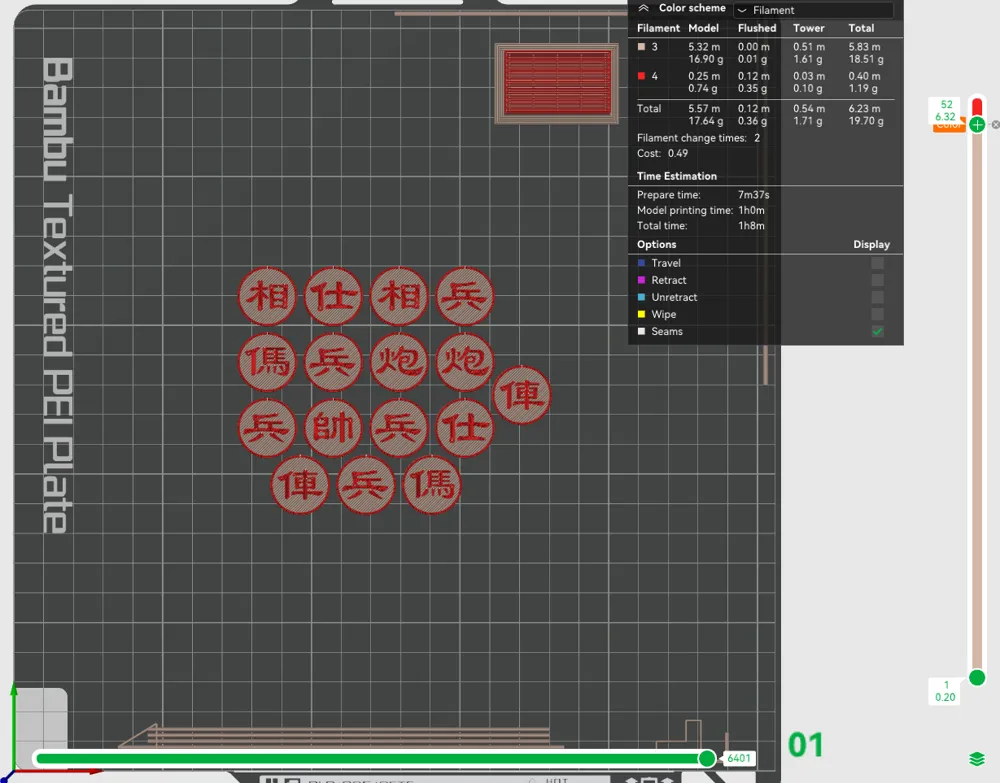
Task: Enable the Unretract display checkbox
Action: point(877,297)
